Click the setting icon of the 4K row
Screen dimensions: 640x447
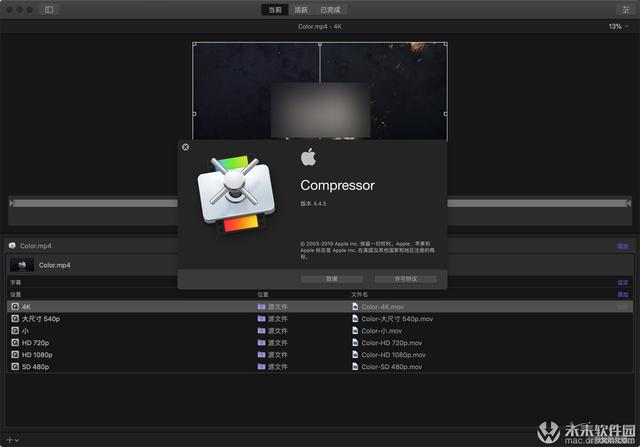click(15, 307)
